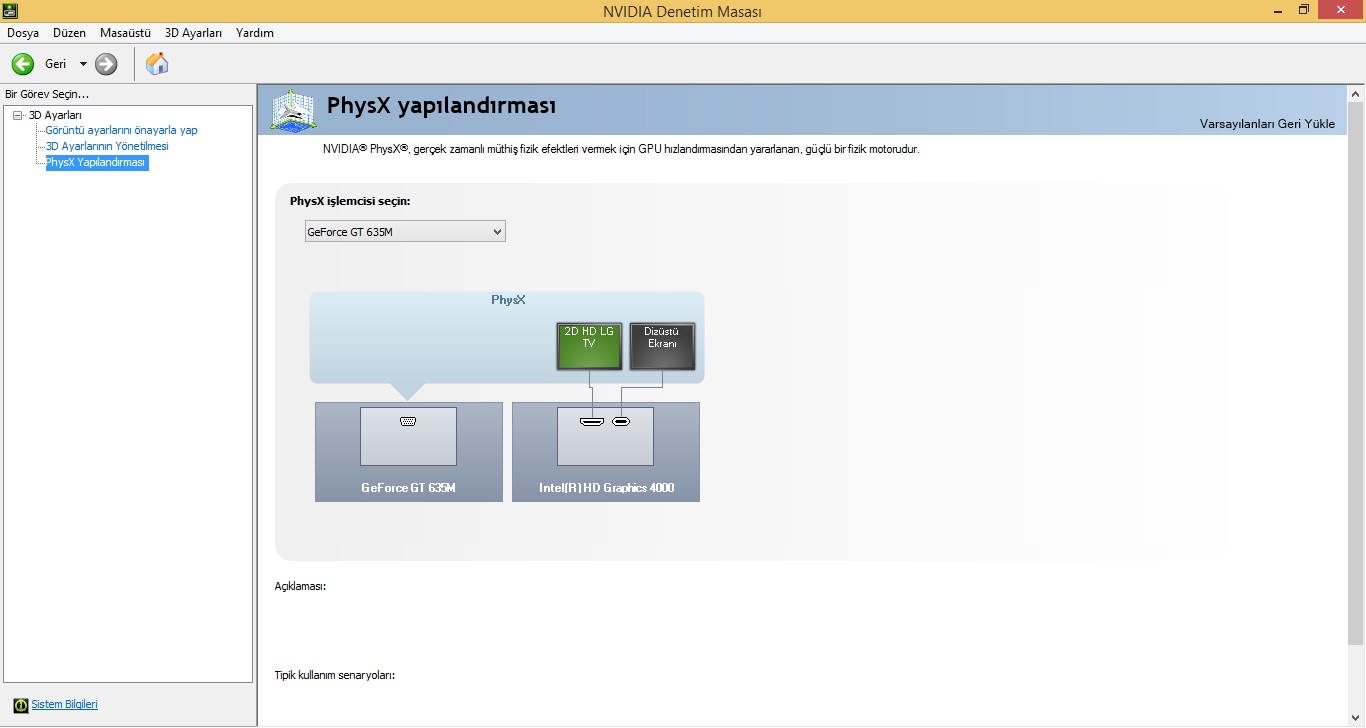Click the HDMI connector icon on Intel GPU
This screenshot has height=728, width=1366.
point(592,421)
